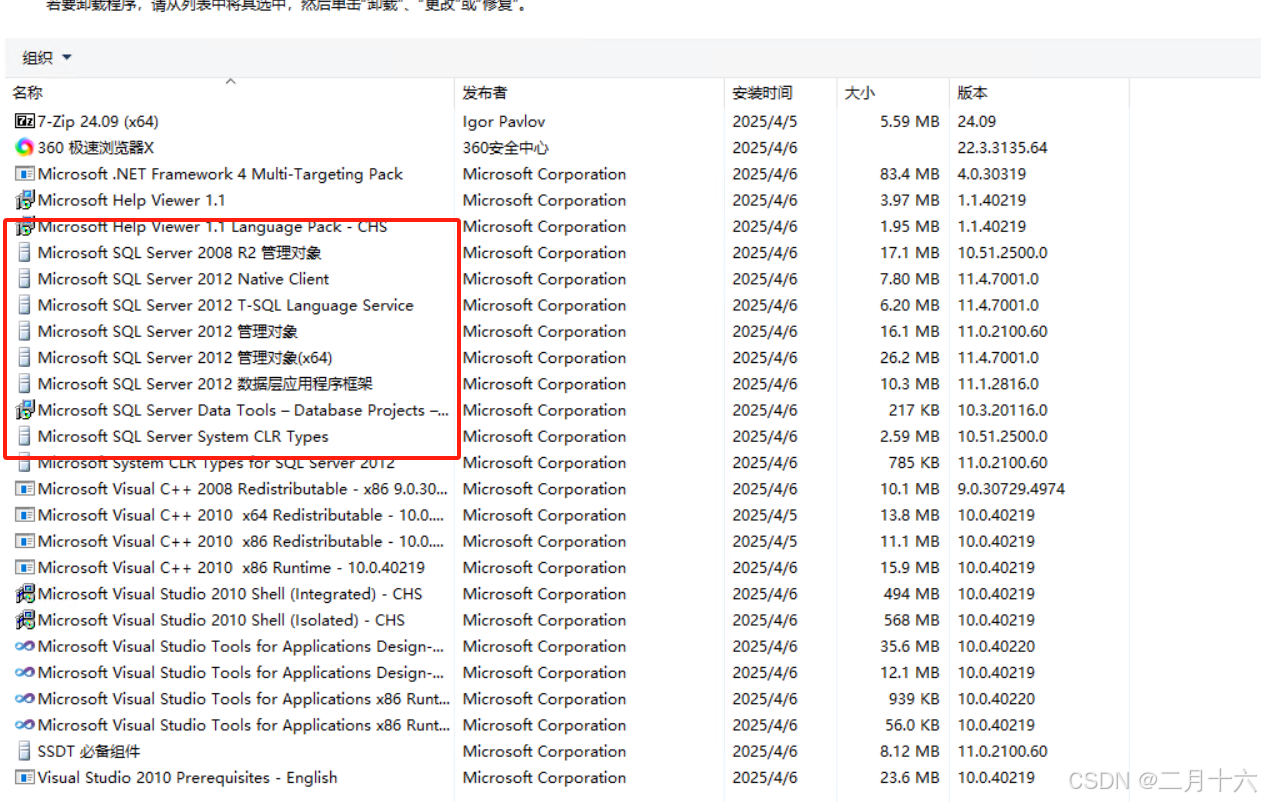Viewport: 1261px width, 802px height.
Task: Click icon for SQL Server 2012 Native Client
Action: point(25,279)
